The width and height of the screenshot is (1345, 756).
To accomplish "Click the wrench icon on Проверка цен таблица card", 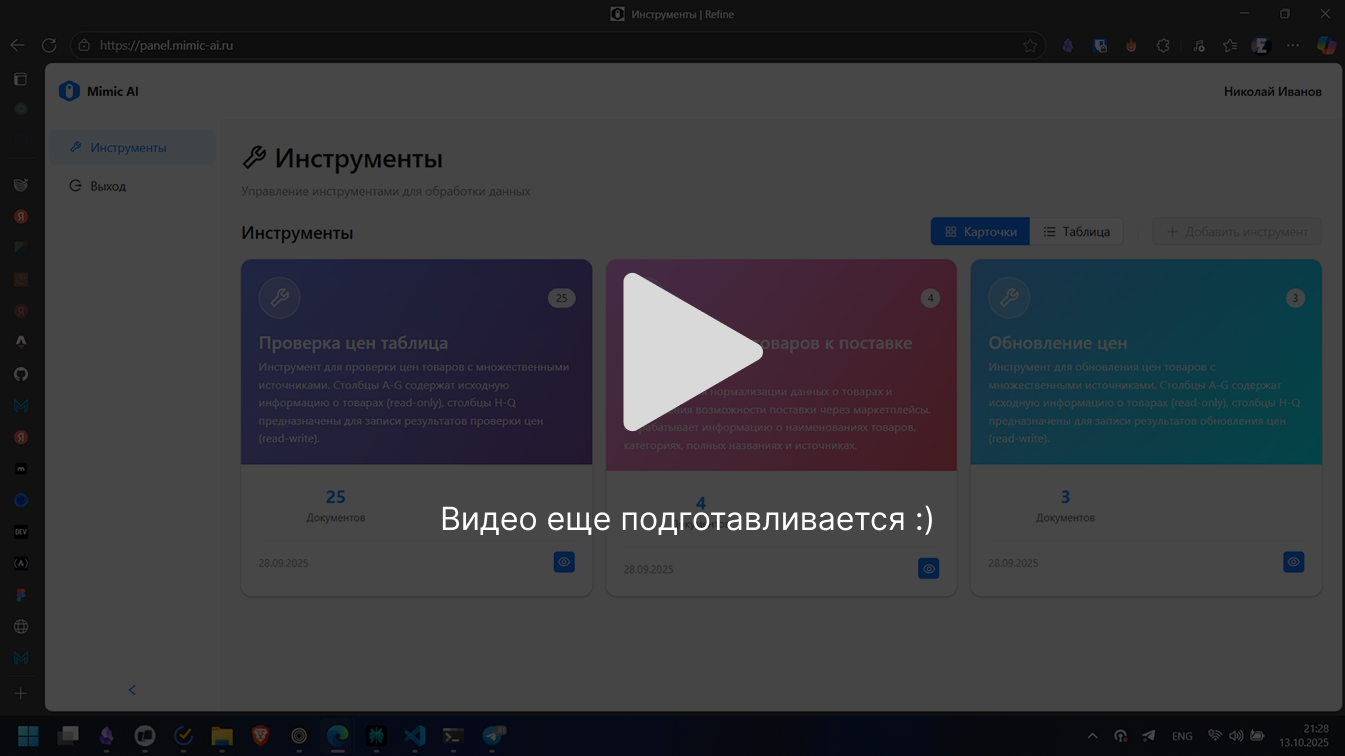I will tap(279, 297).
